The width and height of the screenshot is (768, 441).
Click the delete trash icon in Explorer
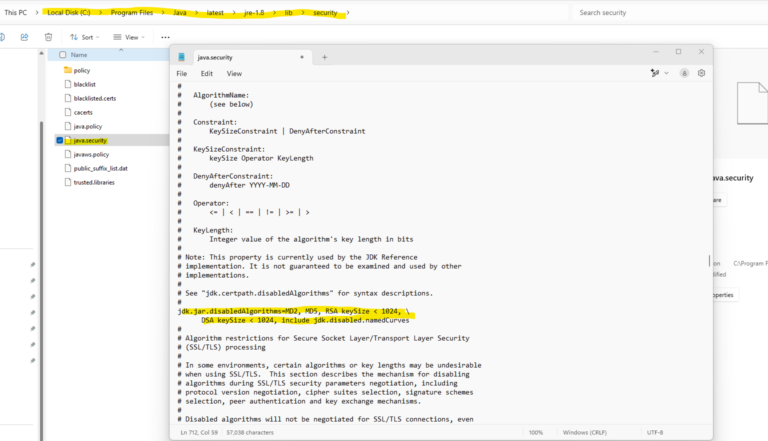(48, 37)
